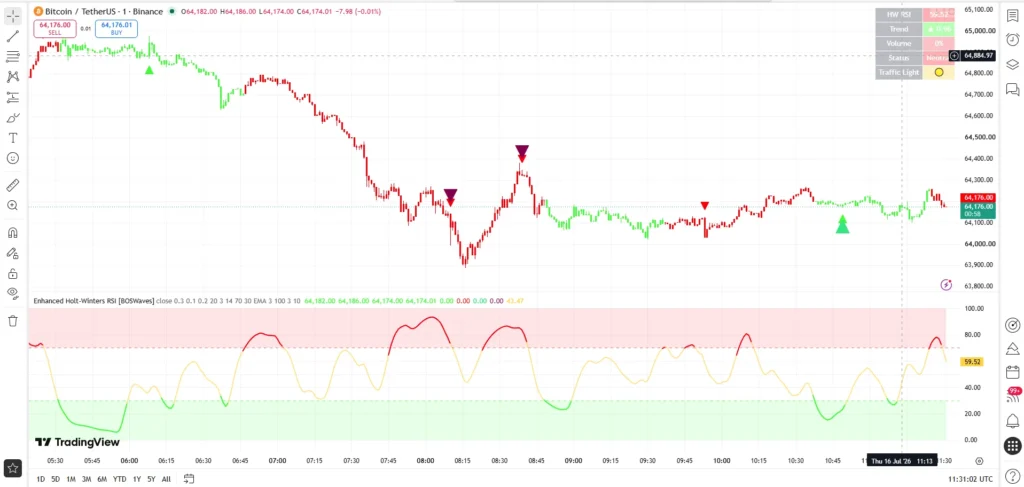This screenshot has height=487, width=1024.
Task: Select the YTD time range
Action: pos(120,479)
